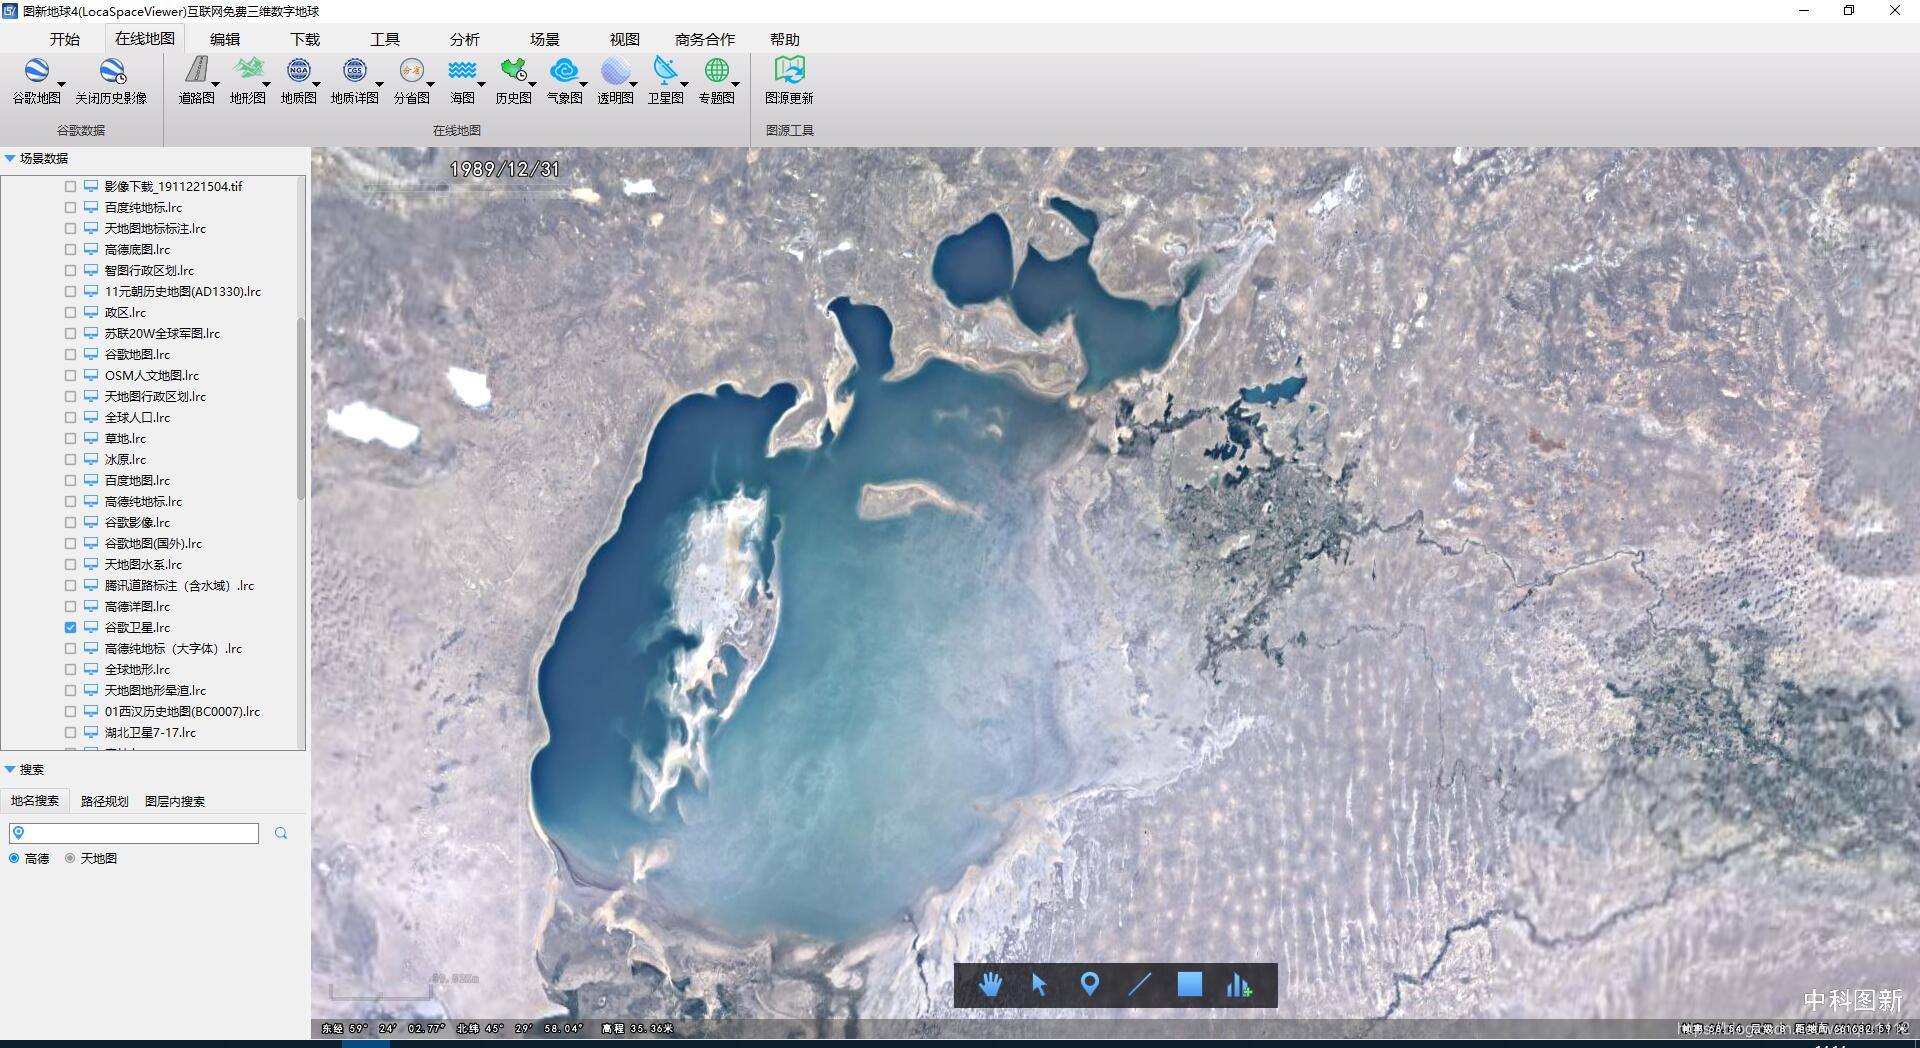
Task: Check the 谷歌影像.lrc layer checkbox
Action: pos(70,522)
